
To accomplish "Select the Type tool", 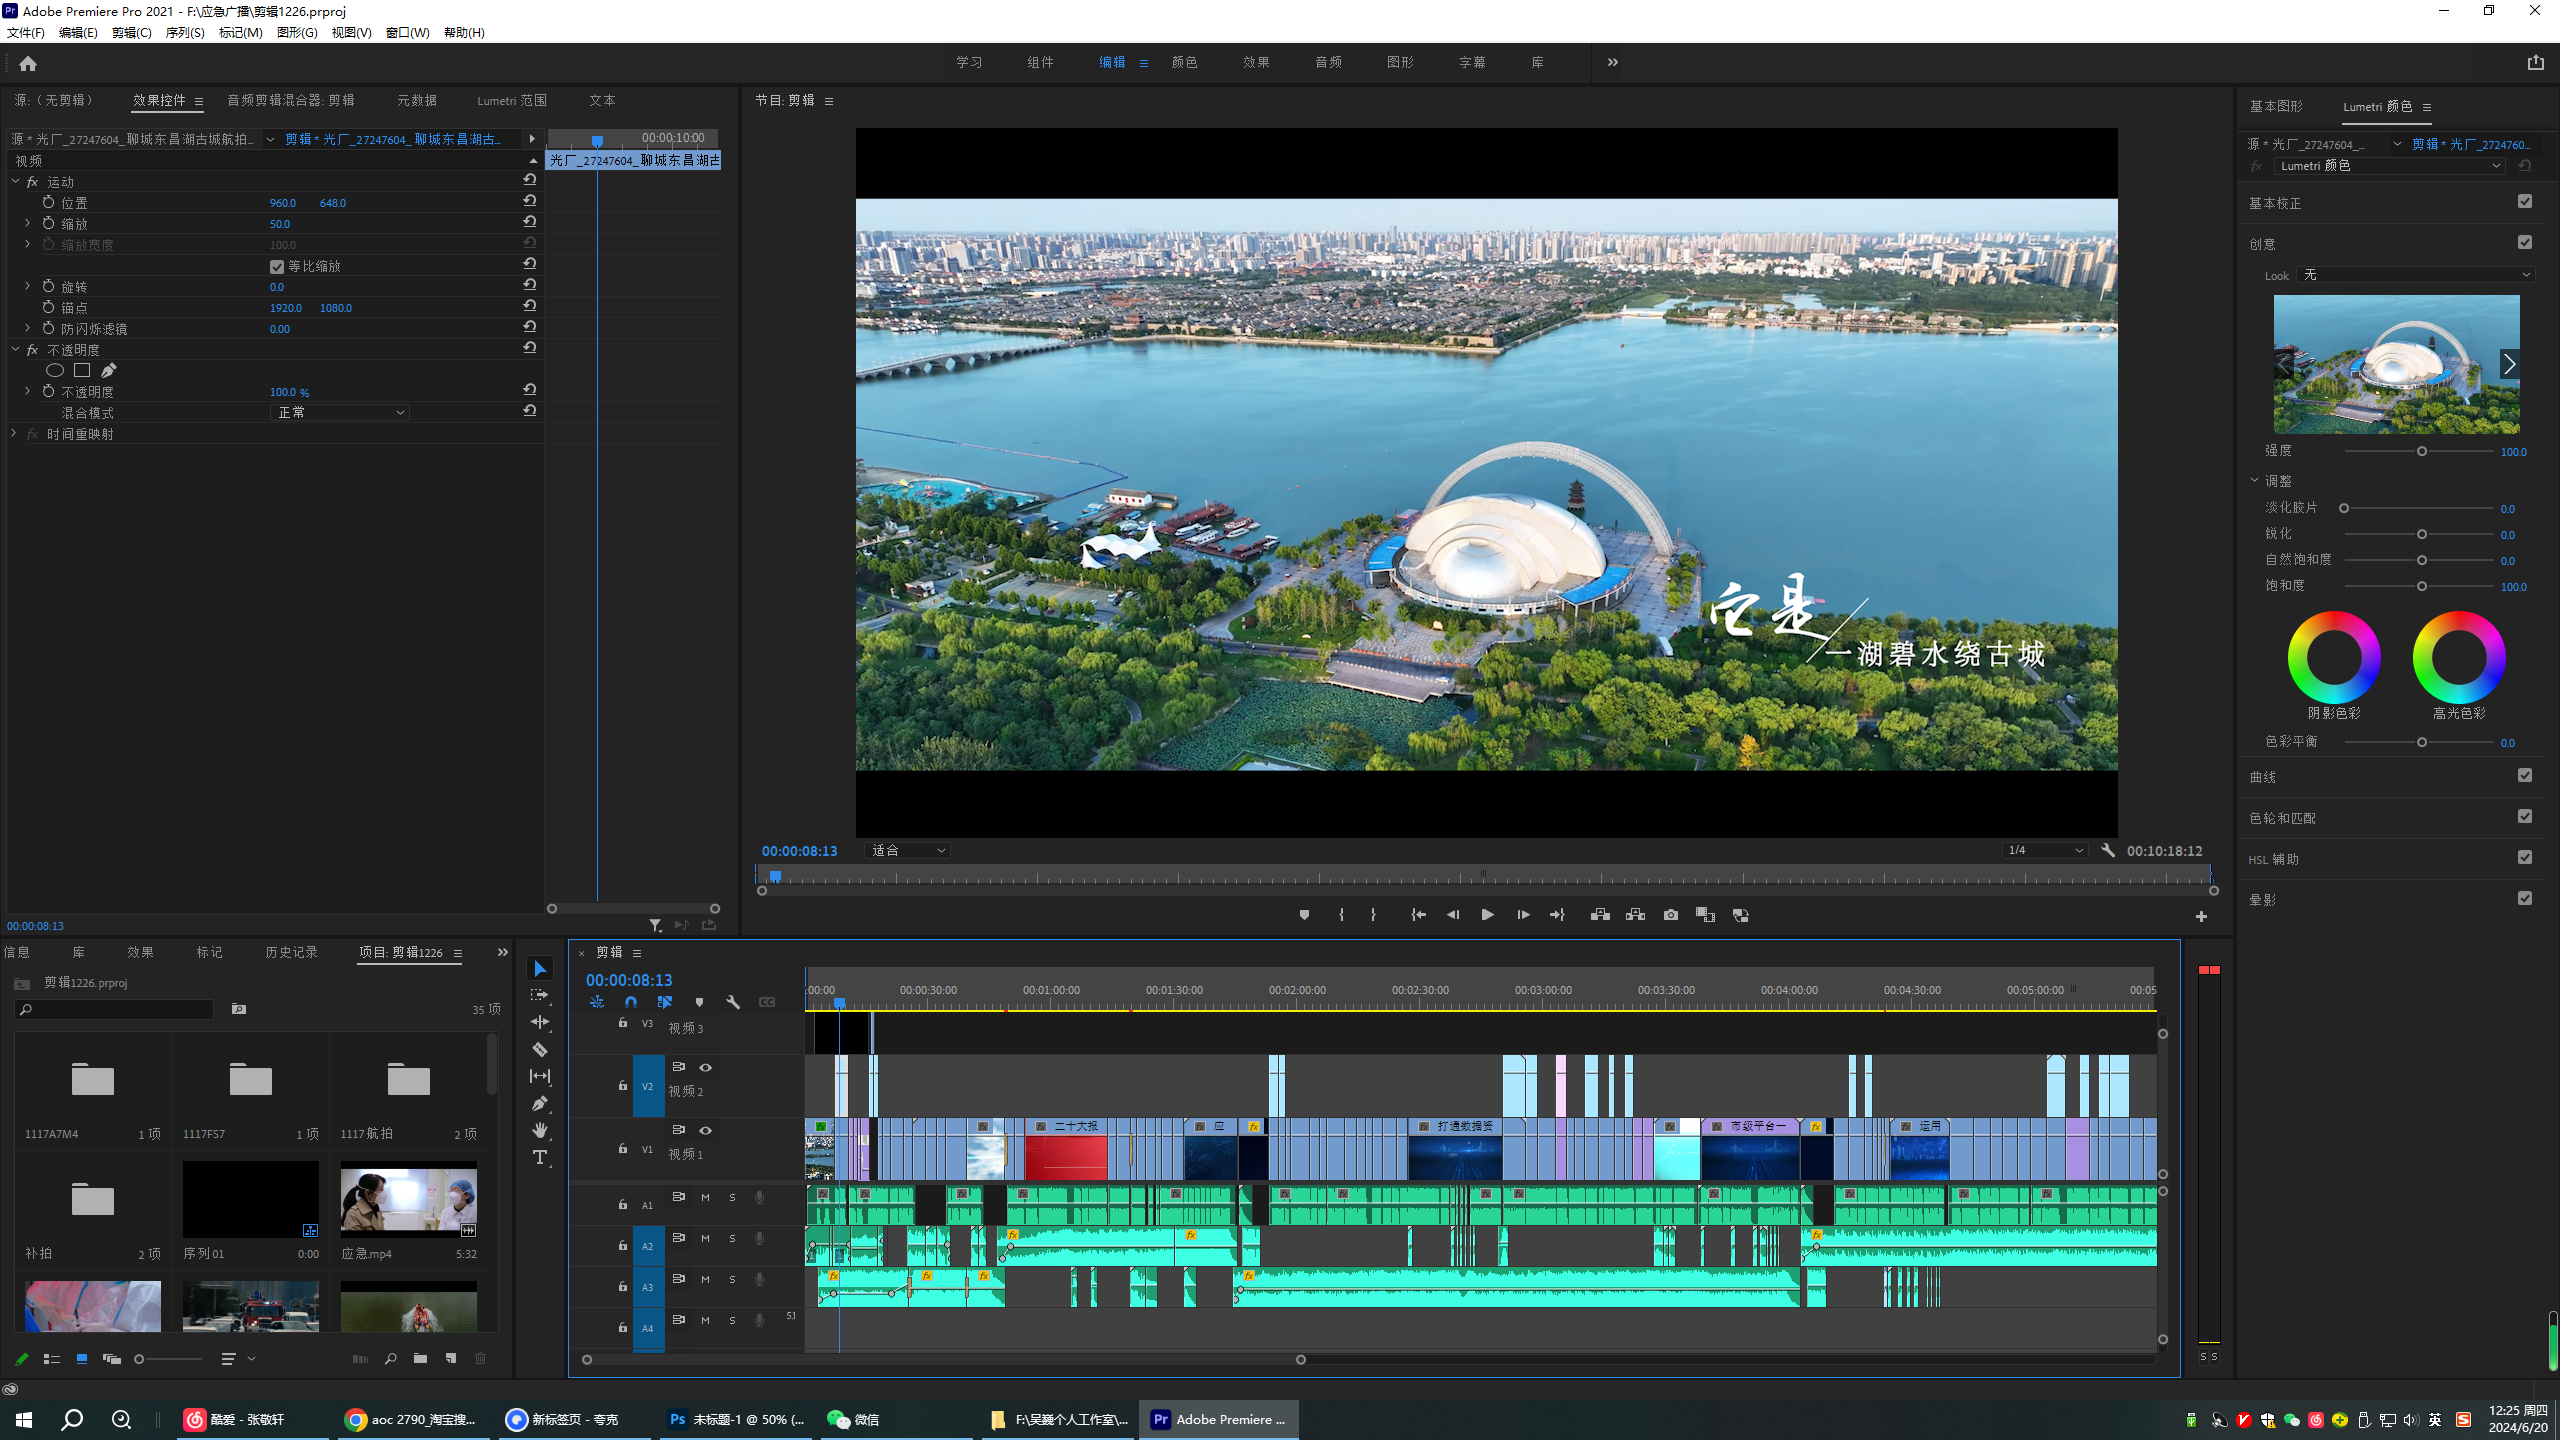I will (x=540, y=1157).
